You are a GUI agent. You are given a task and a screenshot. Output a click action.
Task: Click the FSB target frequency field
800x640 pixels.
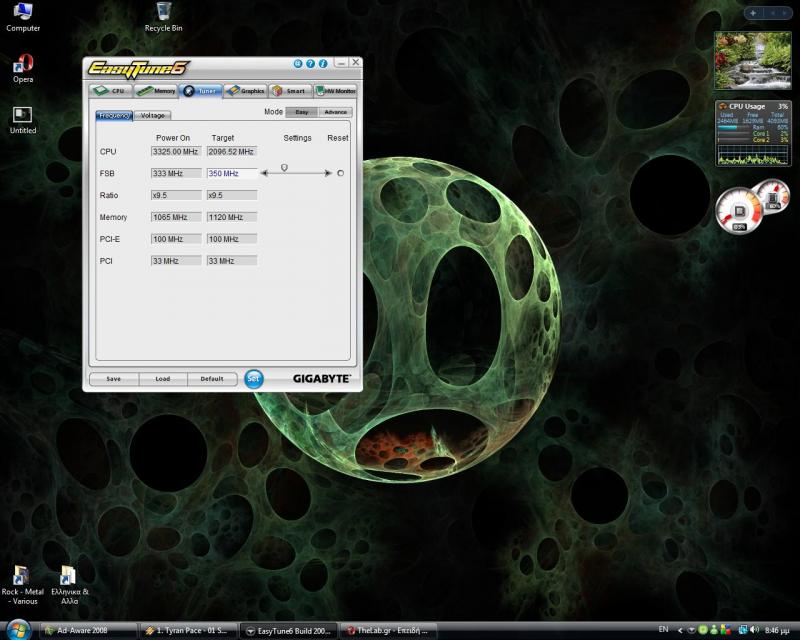(x=231, y=173)
